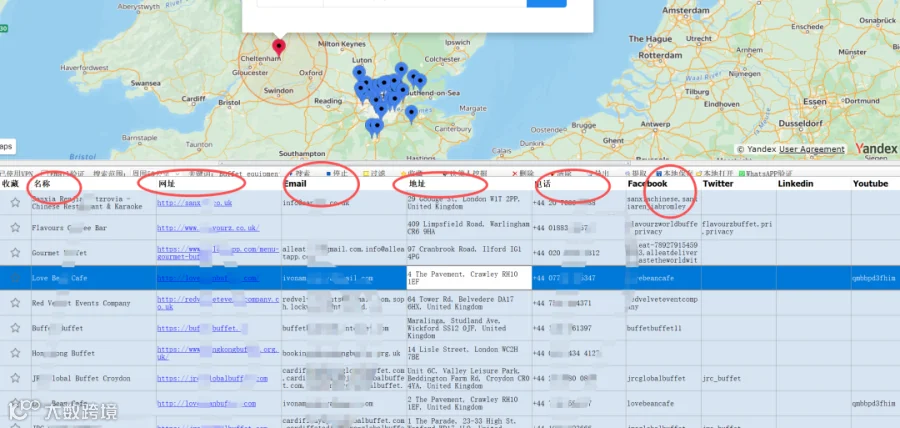Sort by the 网址 column header
Screen dimensions: 900x428
[x=167, y=184]
